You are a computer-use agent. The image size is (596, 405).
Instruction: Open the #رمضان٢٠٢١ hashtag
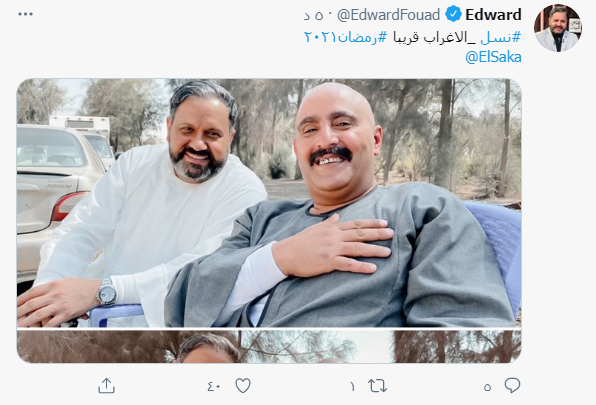(x=346, y=36)
